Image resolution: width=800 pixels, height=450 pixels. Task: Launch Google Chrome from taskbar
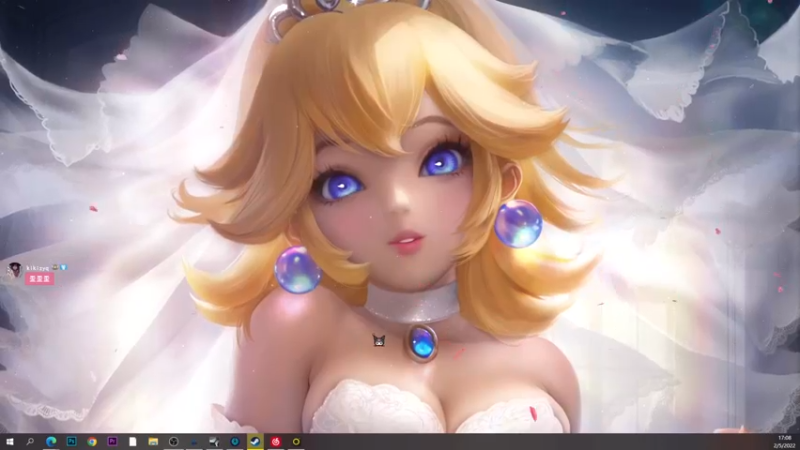92,442
